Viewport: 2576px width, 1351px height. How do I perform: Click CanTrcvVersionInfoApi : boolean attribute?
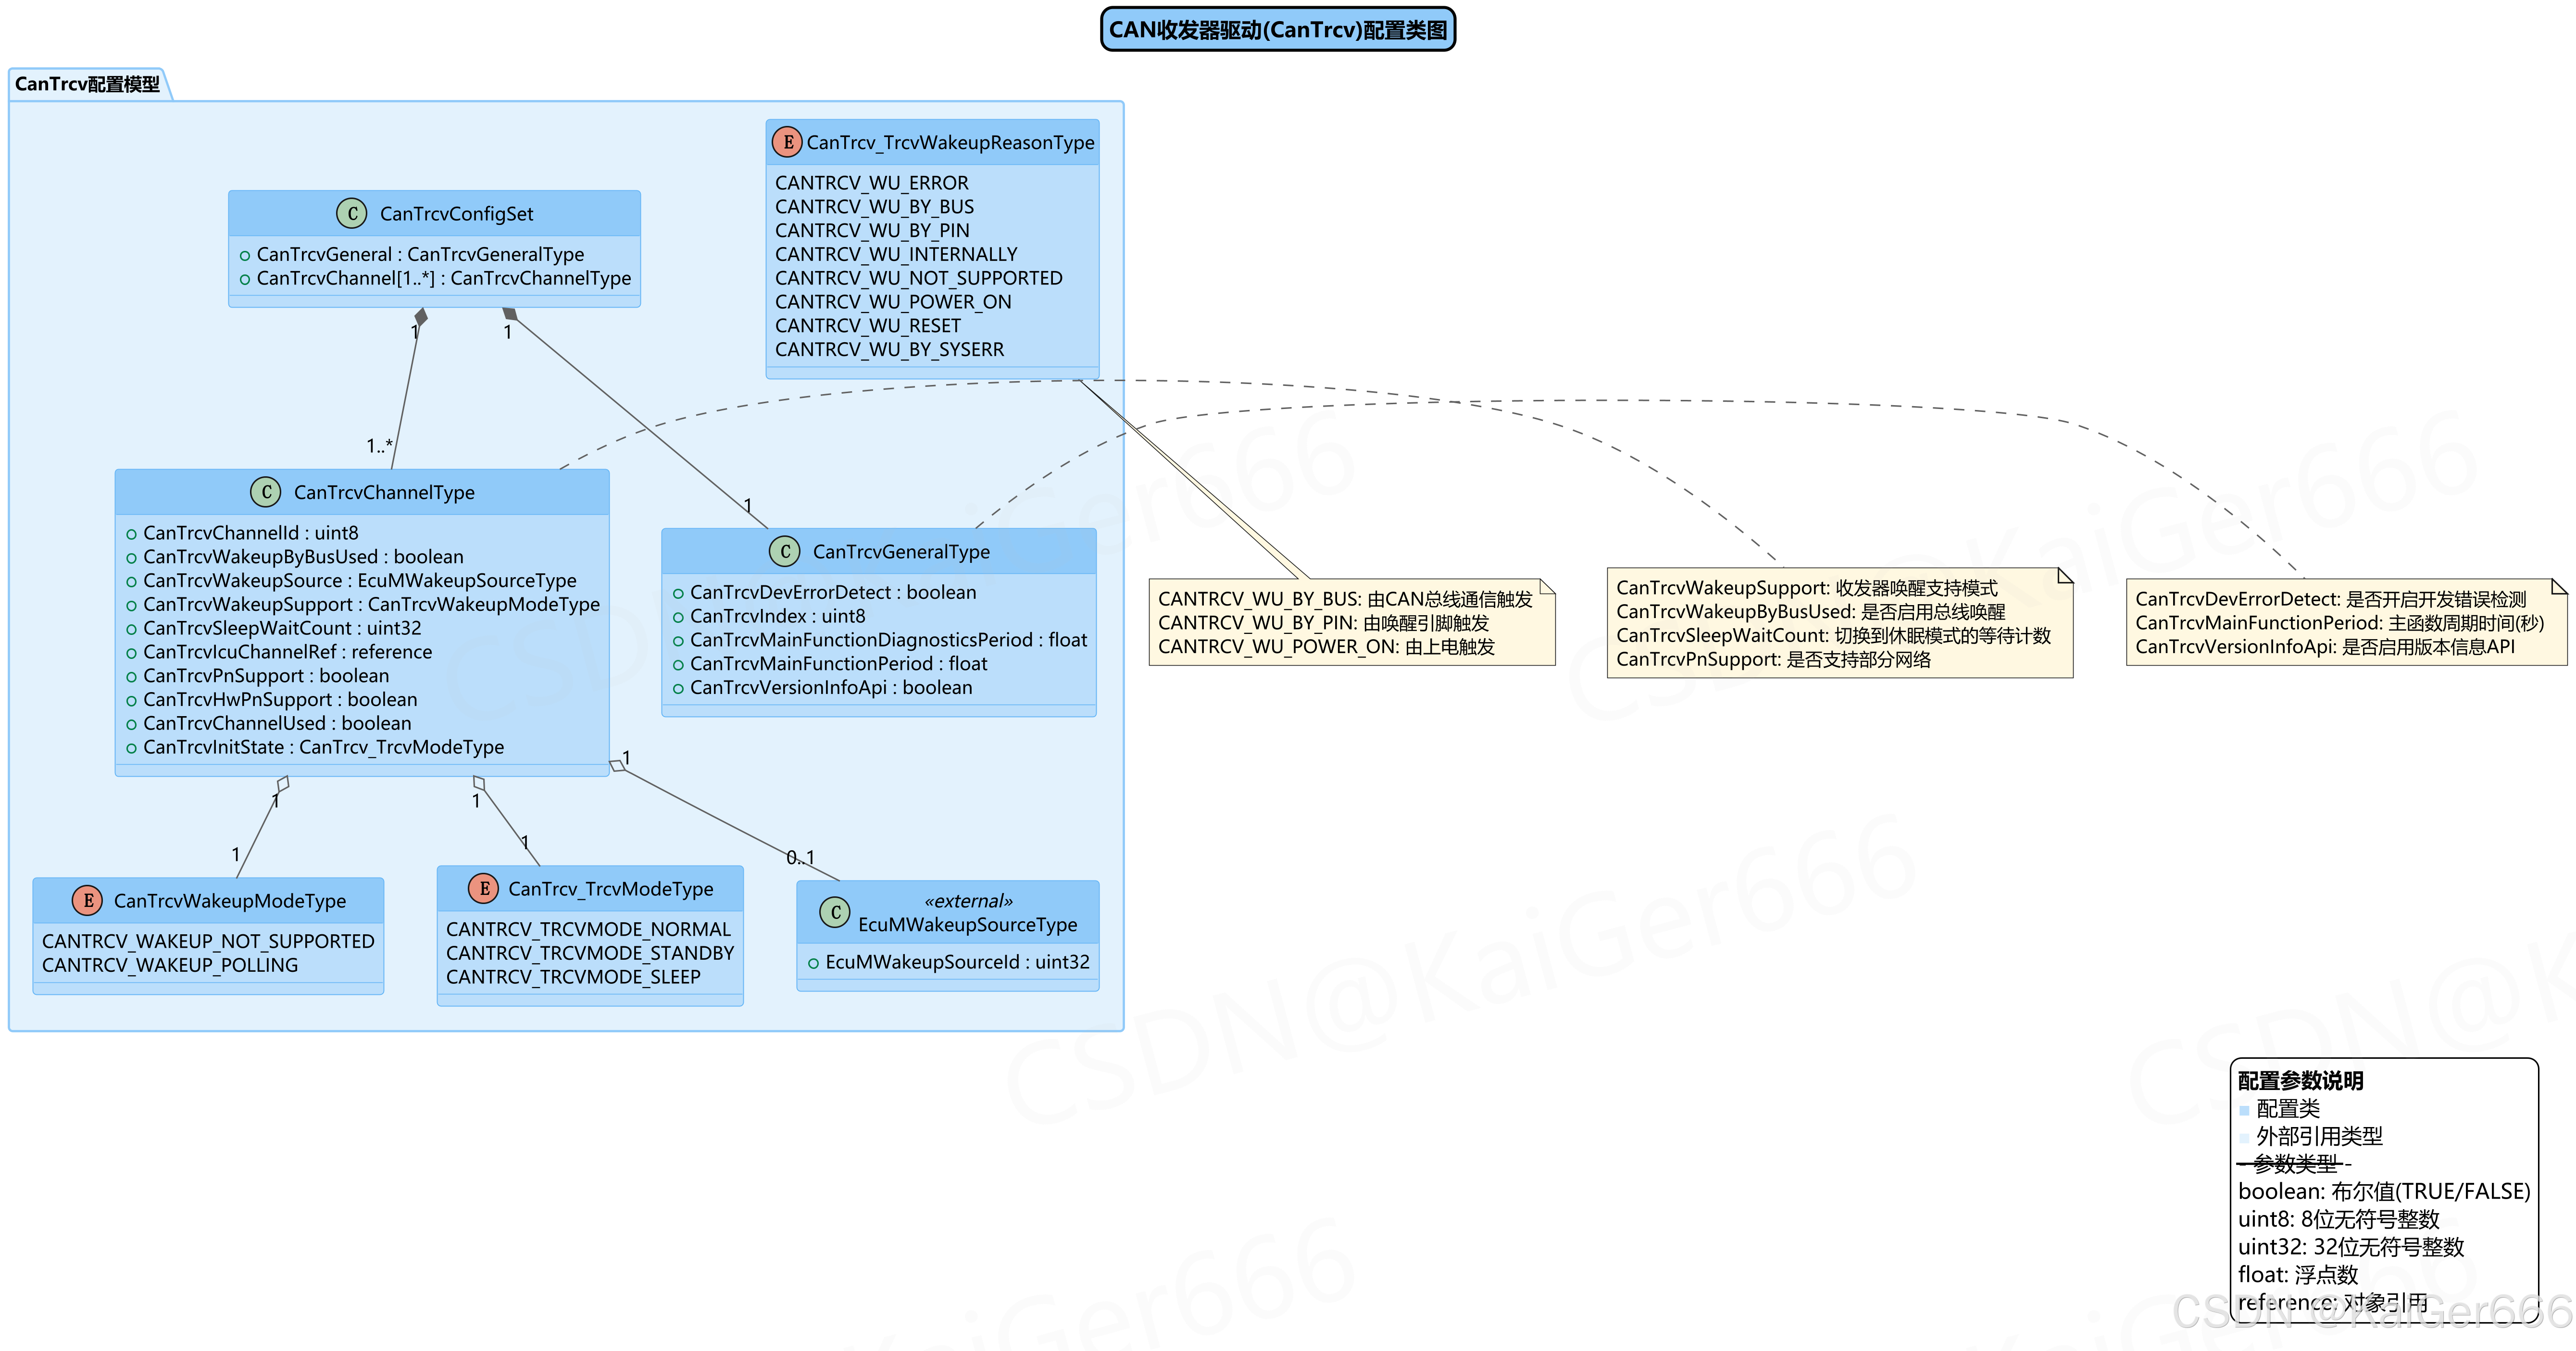(831, 688)
